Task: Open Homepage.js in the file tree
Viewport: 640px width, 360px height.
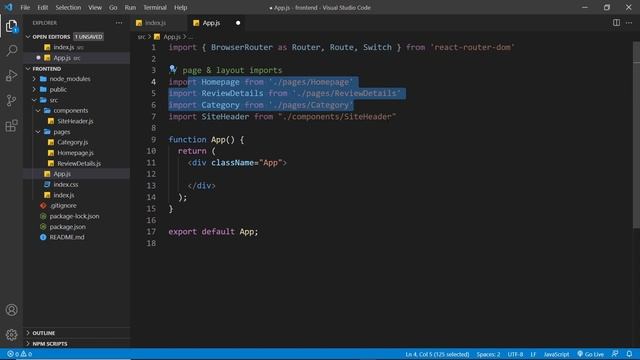Action: tap(77, 153)
